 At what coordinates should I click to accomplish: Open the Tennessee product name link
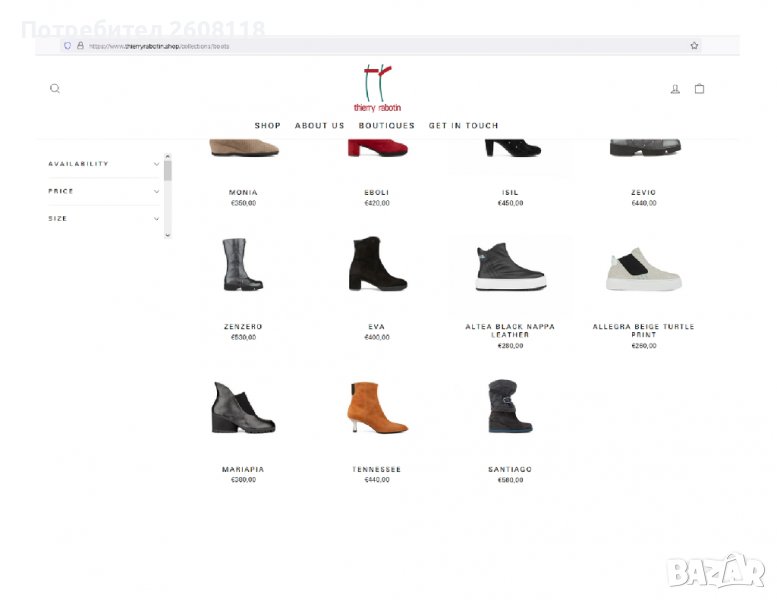tap(376, 469)
